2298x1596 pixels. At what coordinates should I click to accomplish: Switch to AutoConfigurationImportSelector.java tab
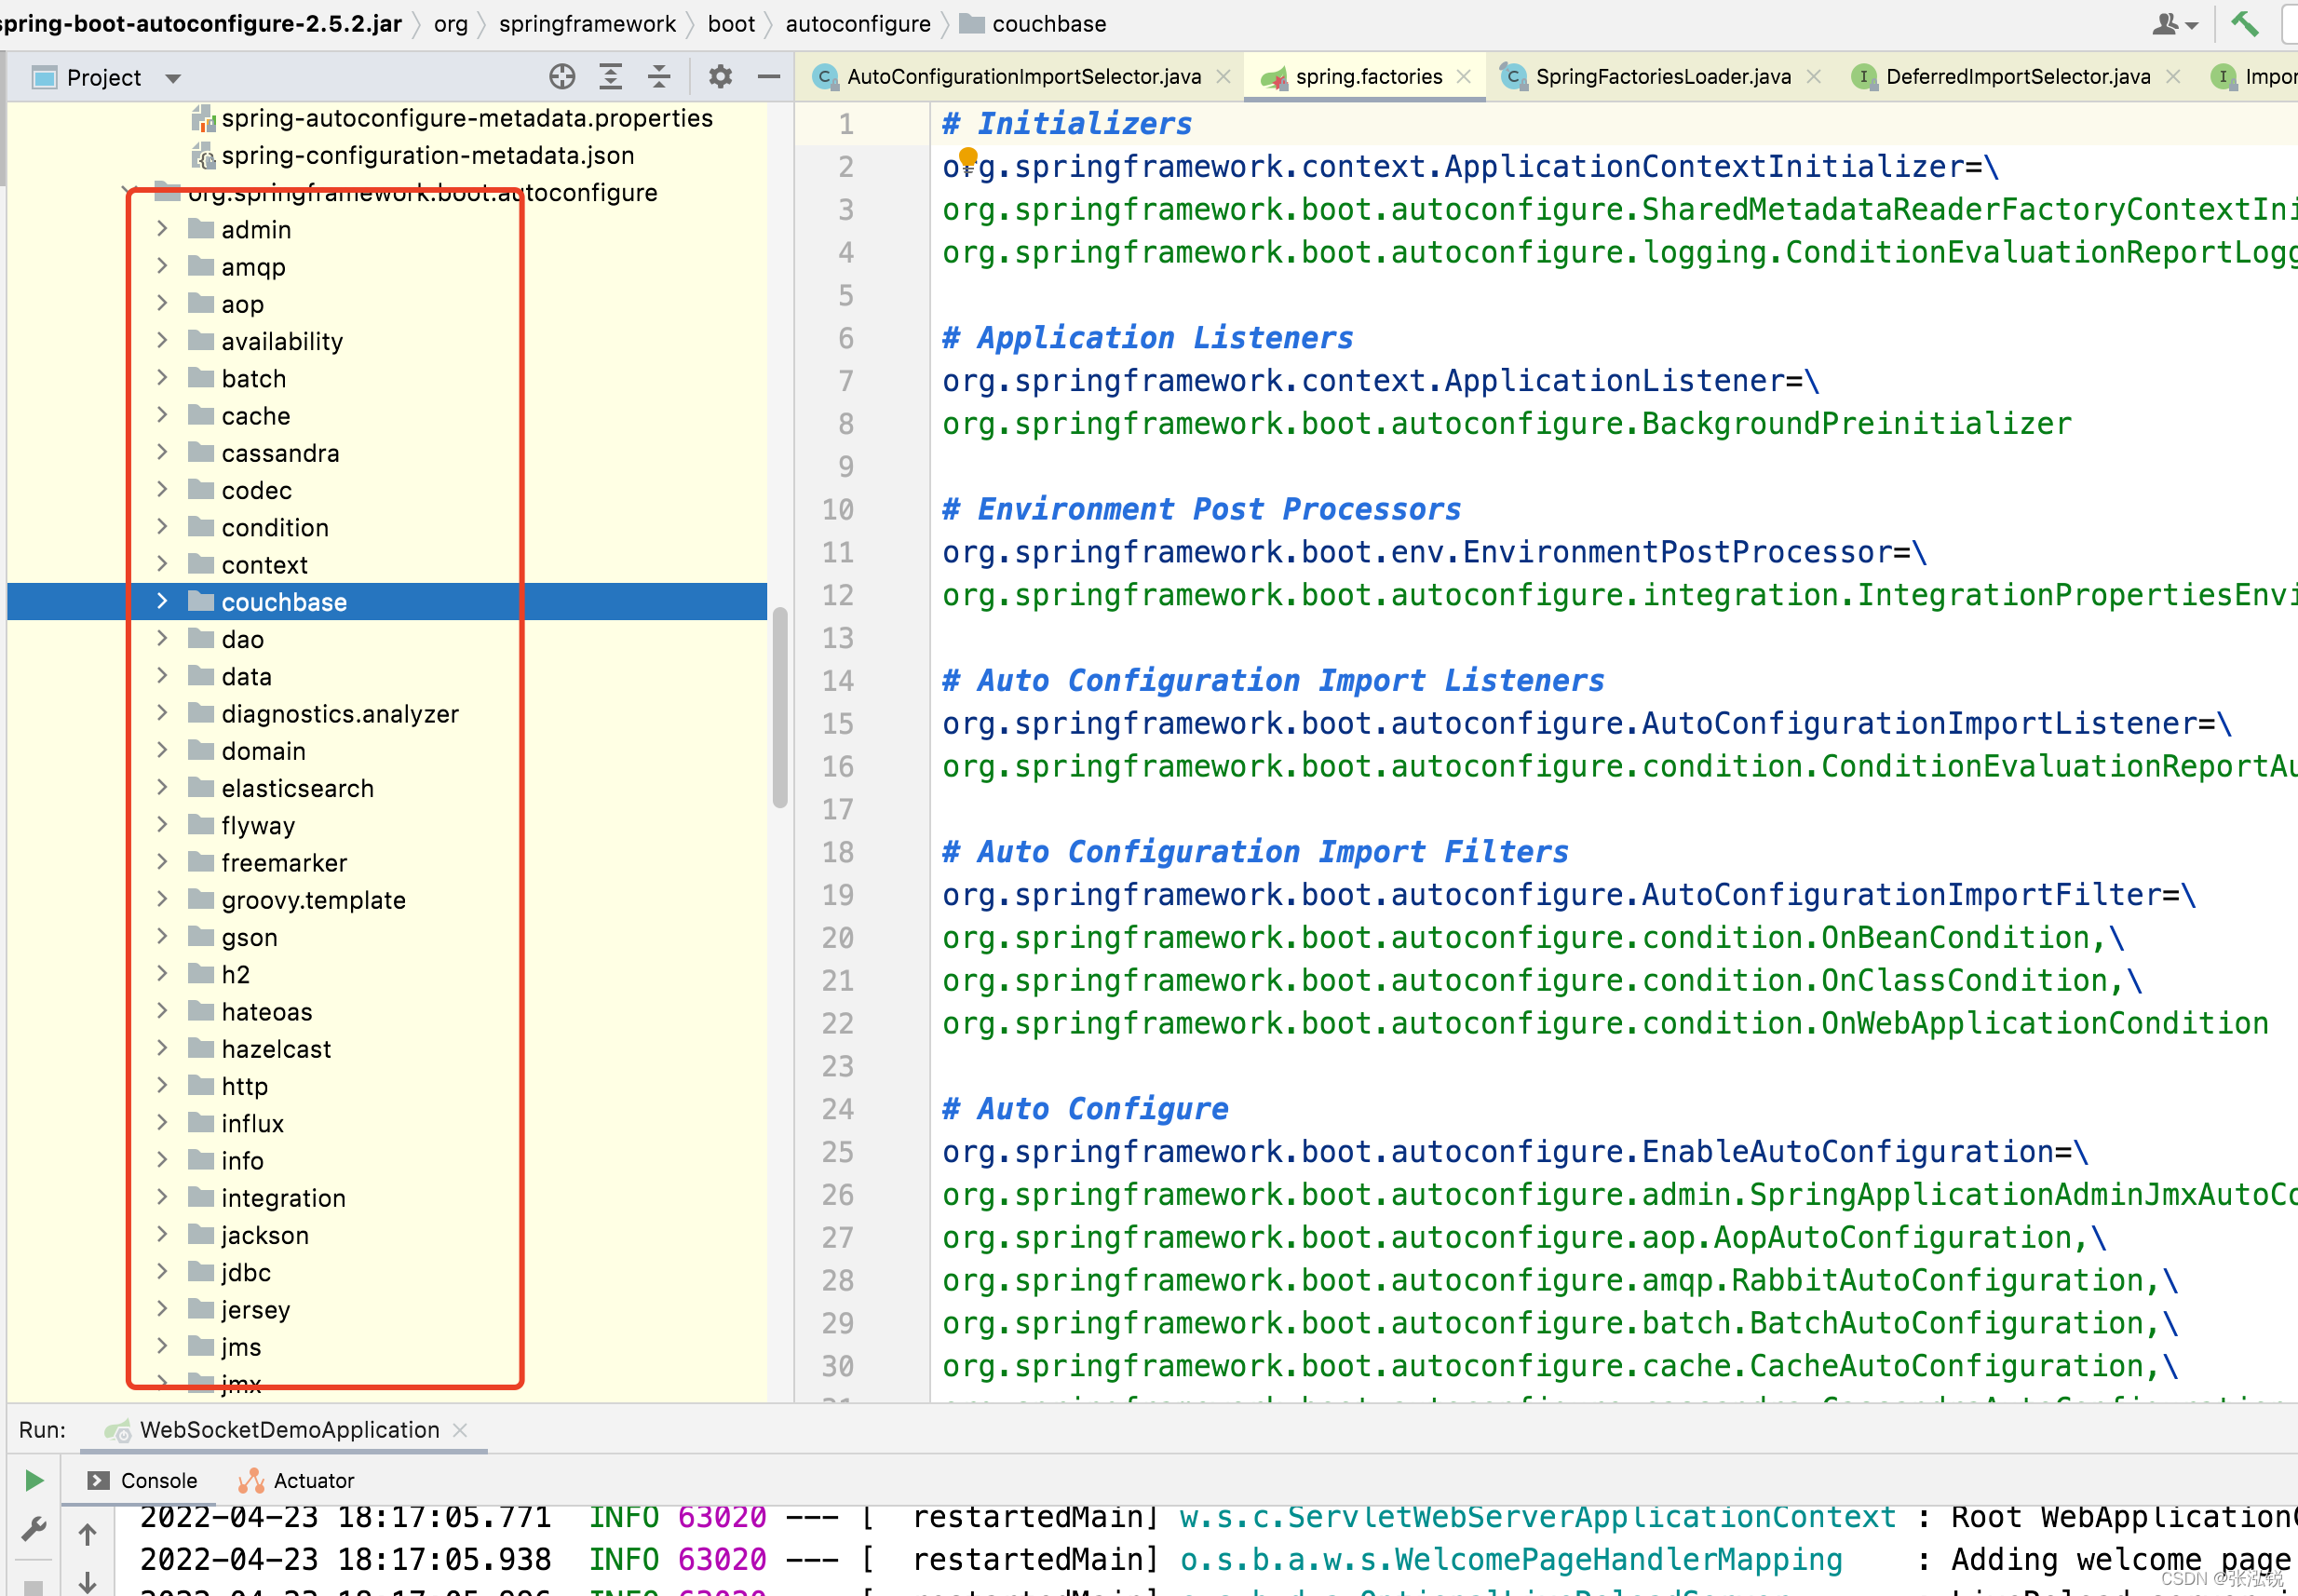coord(1023,77)
